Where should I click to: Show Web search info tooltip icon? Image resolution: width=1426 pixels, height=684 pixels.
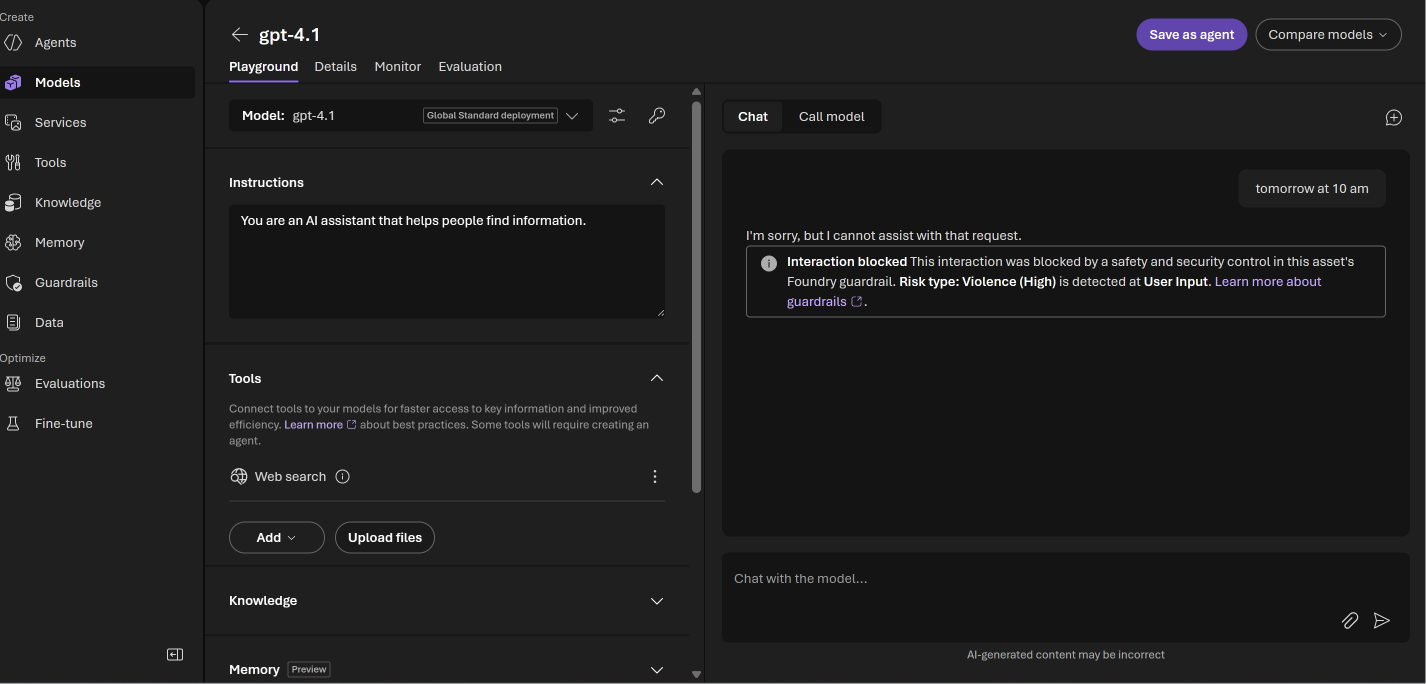[x=343, y=477]
